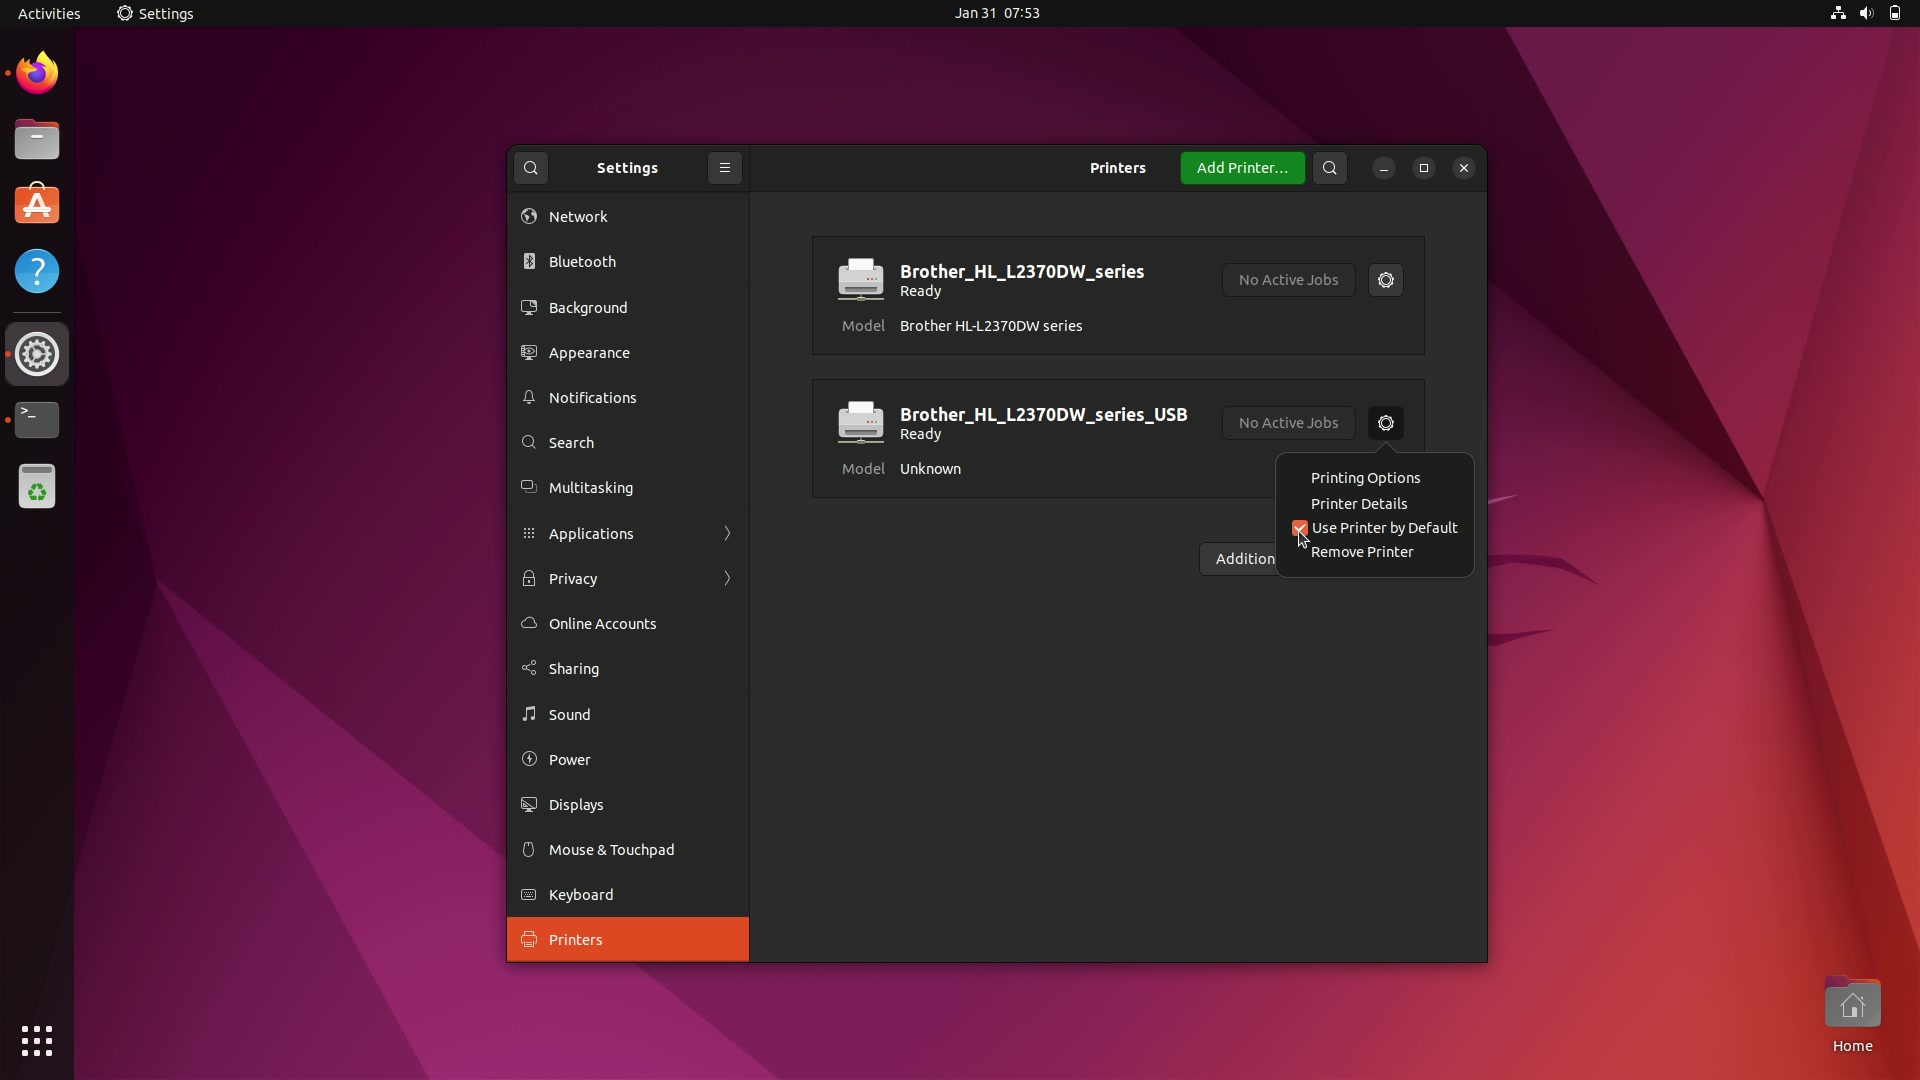Image resolution: width=1920 pixels, height=1080 pixels.
Task: Click the Settings gear dock icon
Action: [x=37, y=354]
